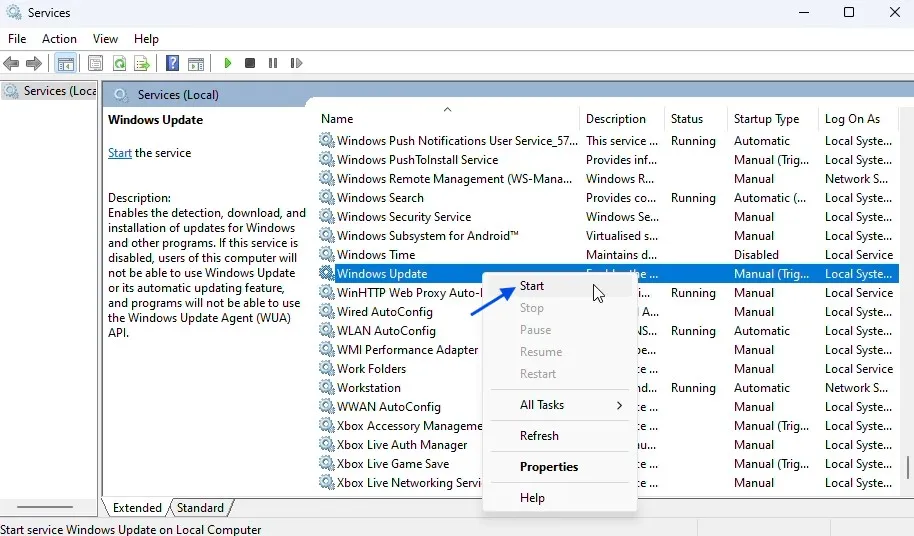Screen dimensions: 914x536
Task: Click gear icon beside Xbox Live Game Save
Action: [x=326, y=463]
